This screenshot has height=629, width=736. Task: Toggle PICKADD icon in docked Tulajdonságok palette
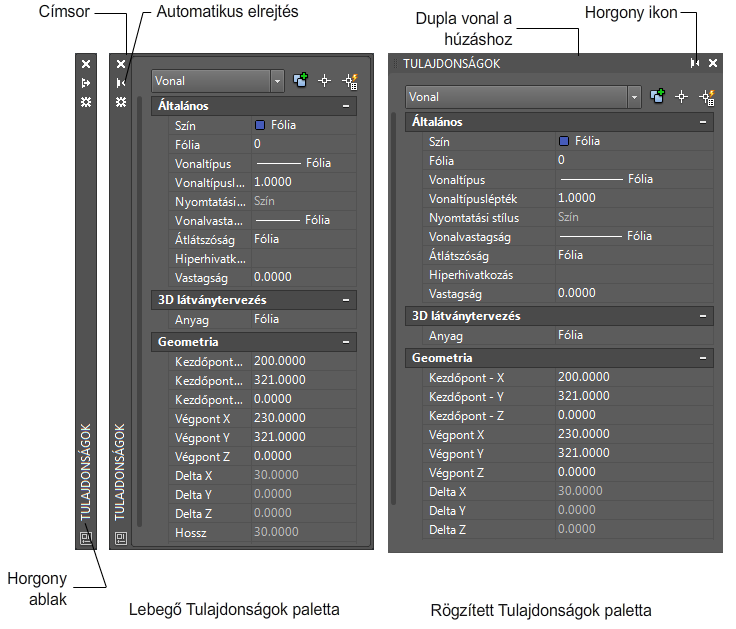(x=657, y=96)
